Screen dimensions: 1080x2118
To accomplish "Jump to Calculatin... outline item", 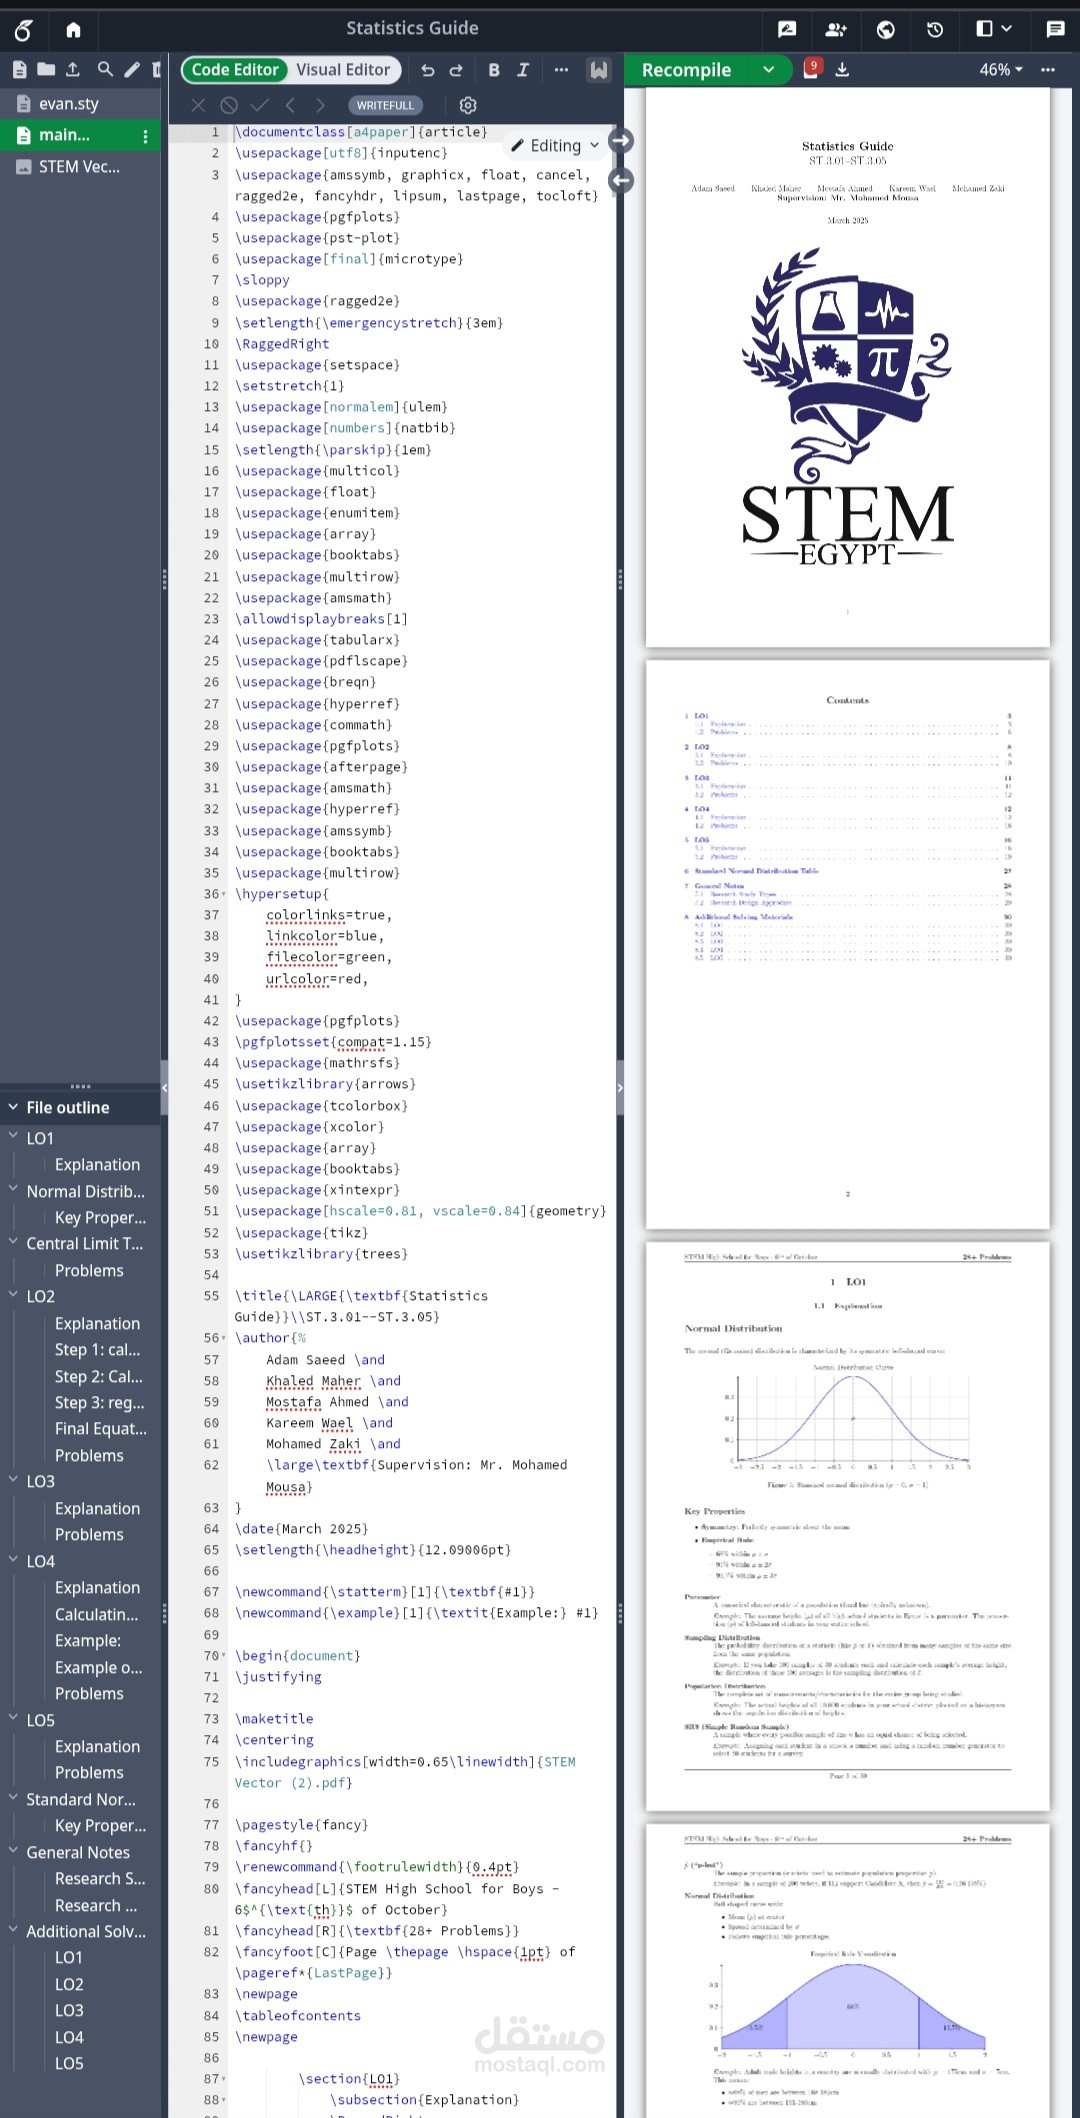I will coord(97,1614).
